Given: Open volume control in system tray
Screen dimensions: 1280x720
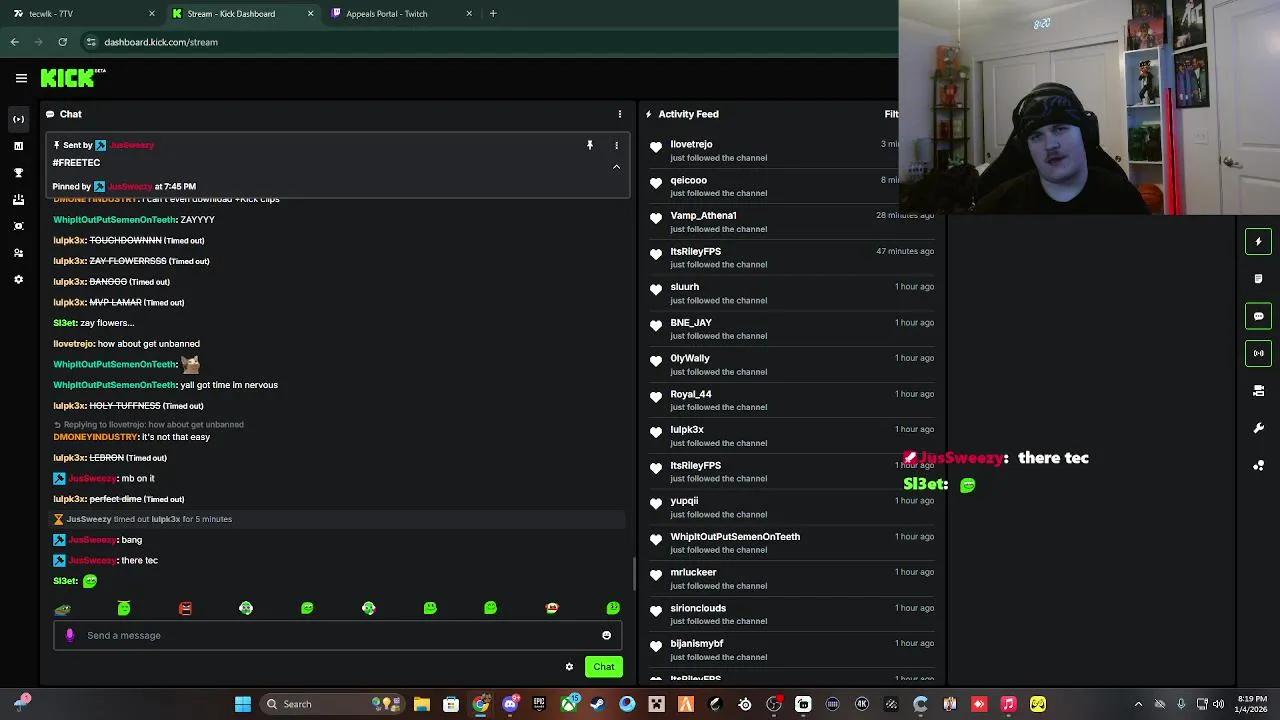Looking at the screenshot, I should tap(1219, 704).
